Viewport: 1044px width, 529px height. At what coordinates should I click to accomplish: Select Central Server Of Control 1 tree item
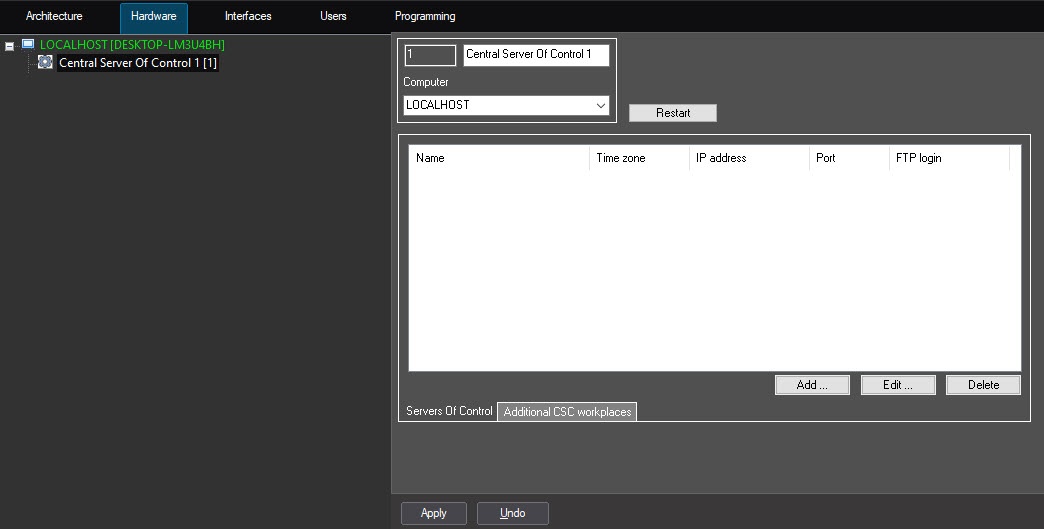138,63
